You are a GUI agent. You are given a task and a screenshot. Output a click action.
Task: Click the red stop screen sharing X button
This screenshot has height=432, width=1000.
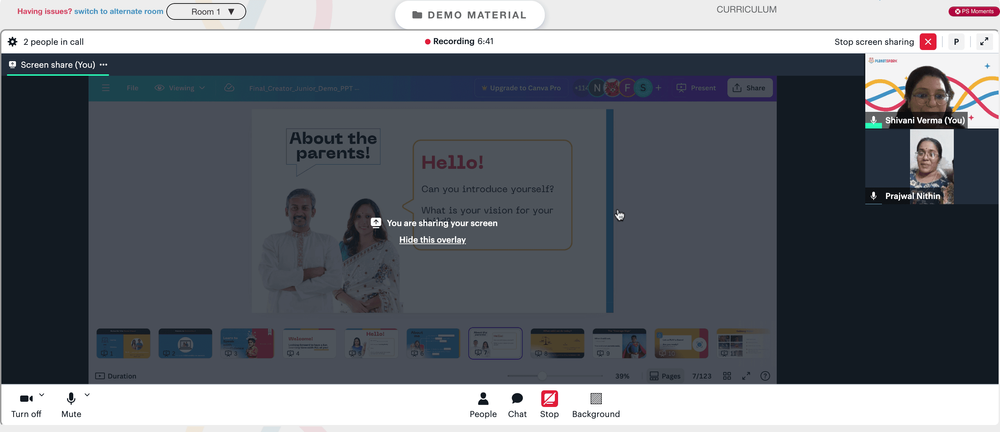click(x=928, y=42)
